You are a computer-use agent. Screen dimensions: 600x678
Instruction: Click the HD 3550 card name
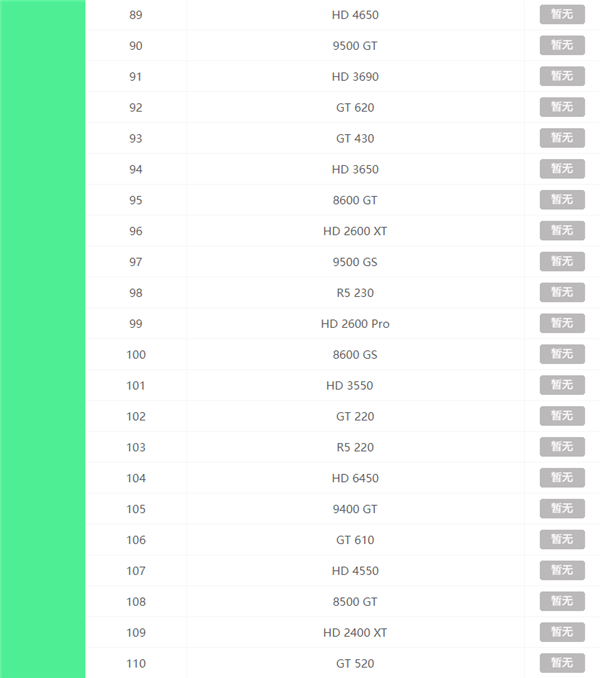[x=355, y=386]
